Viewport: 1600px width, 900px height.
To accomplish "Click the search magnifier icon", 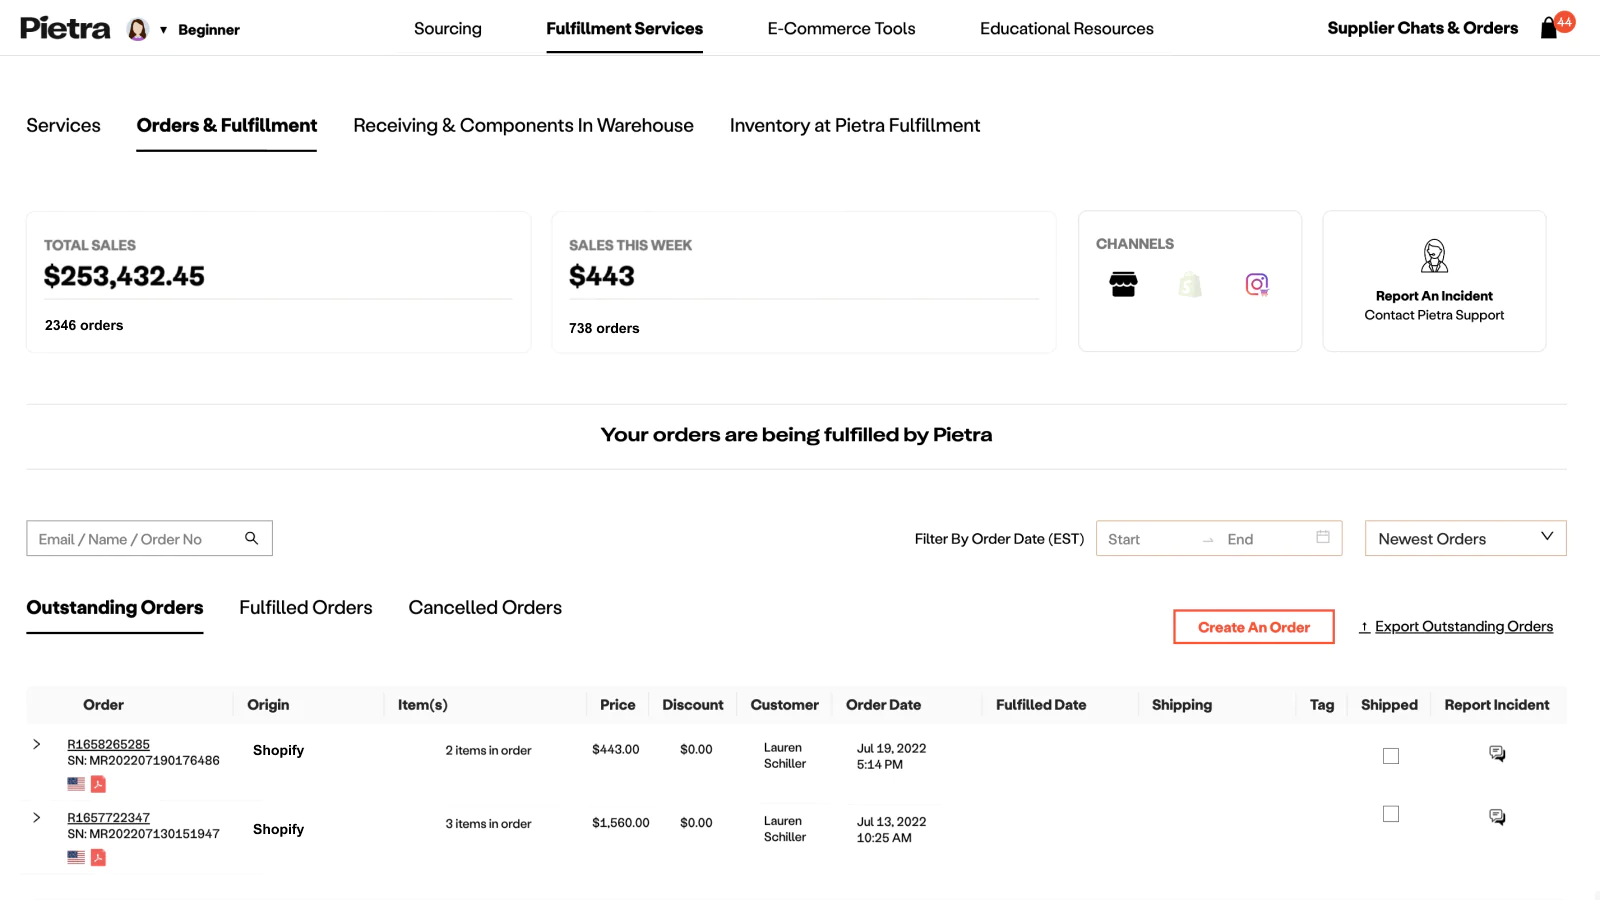I will [x=252, y=538].
